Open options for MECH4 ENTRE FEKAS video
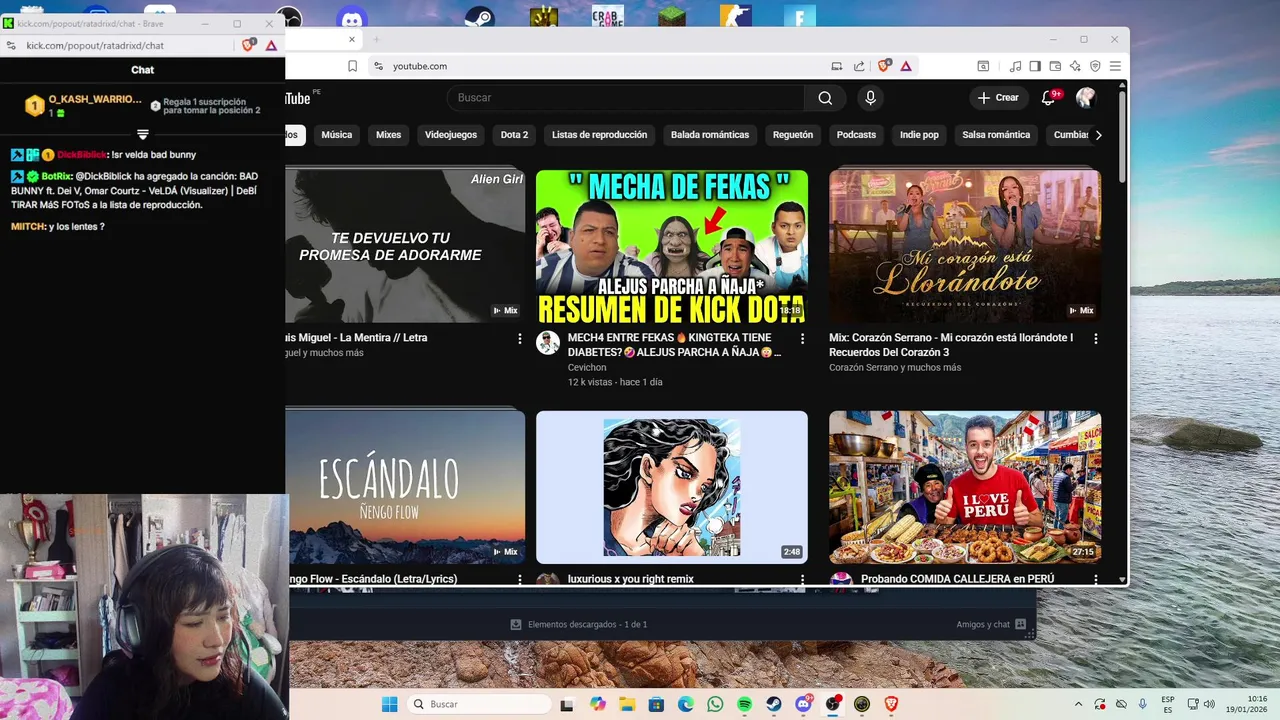This screenshot has height=720, width=1280. pyautogui.click(x=802, y=339)
